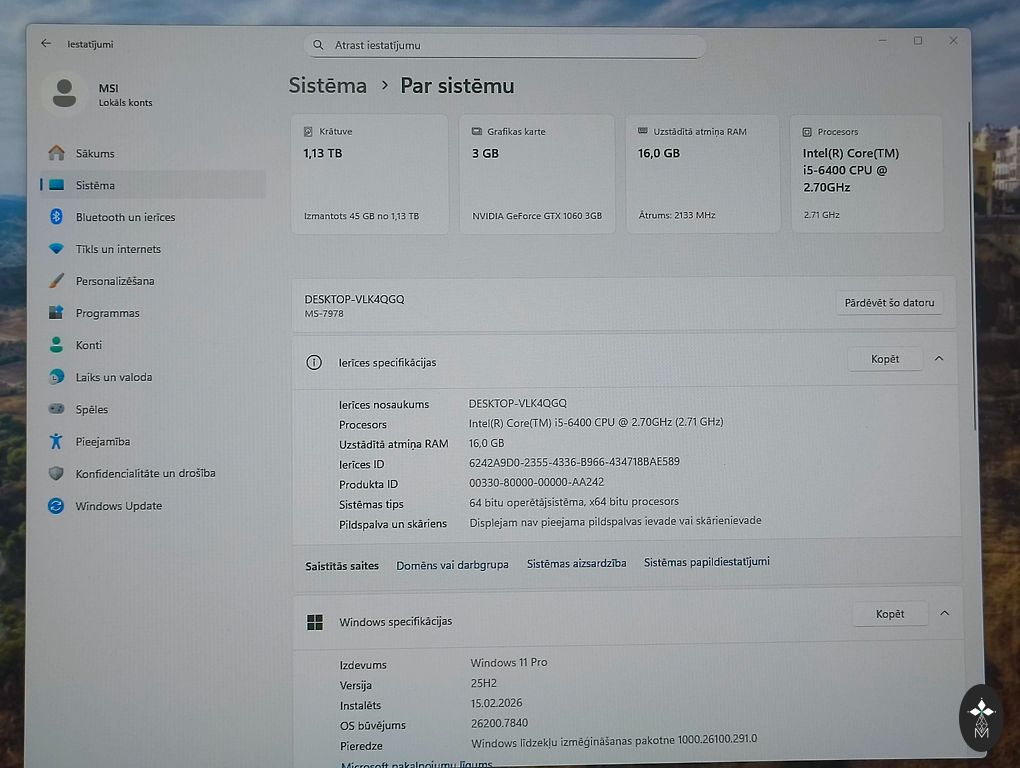Viewport: 1020px width, 768px height.
Task: Click the Atrast iestatījumu search field
Action: tap(505, 46)
